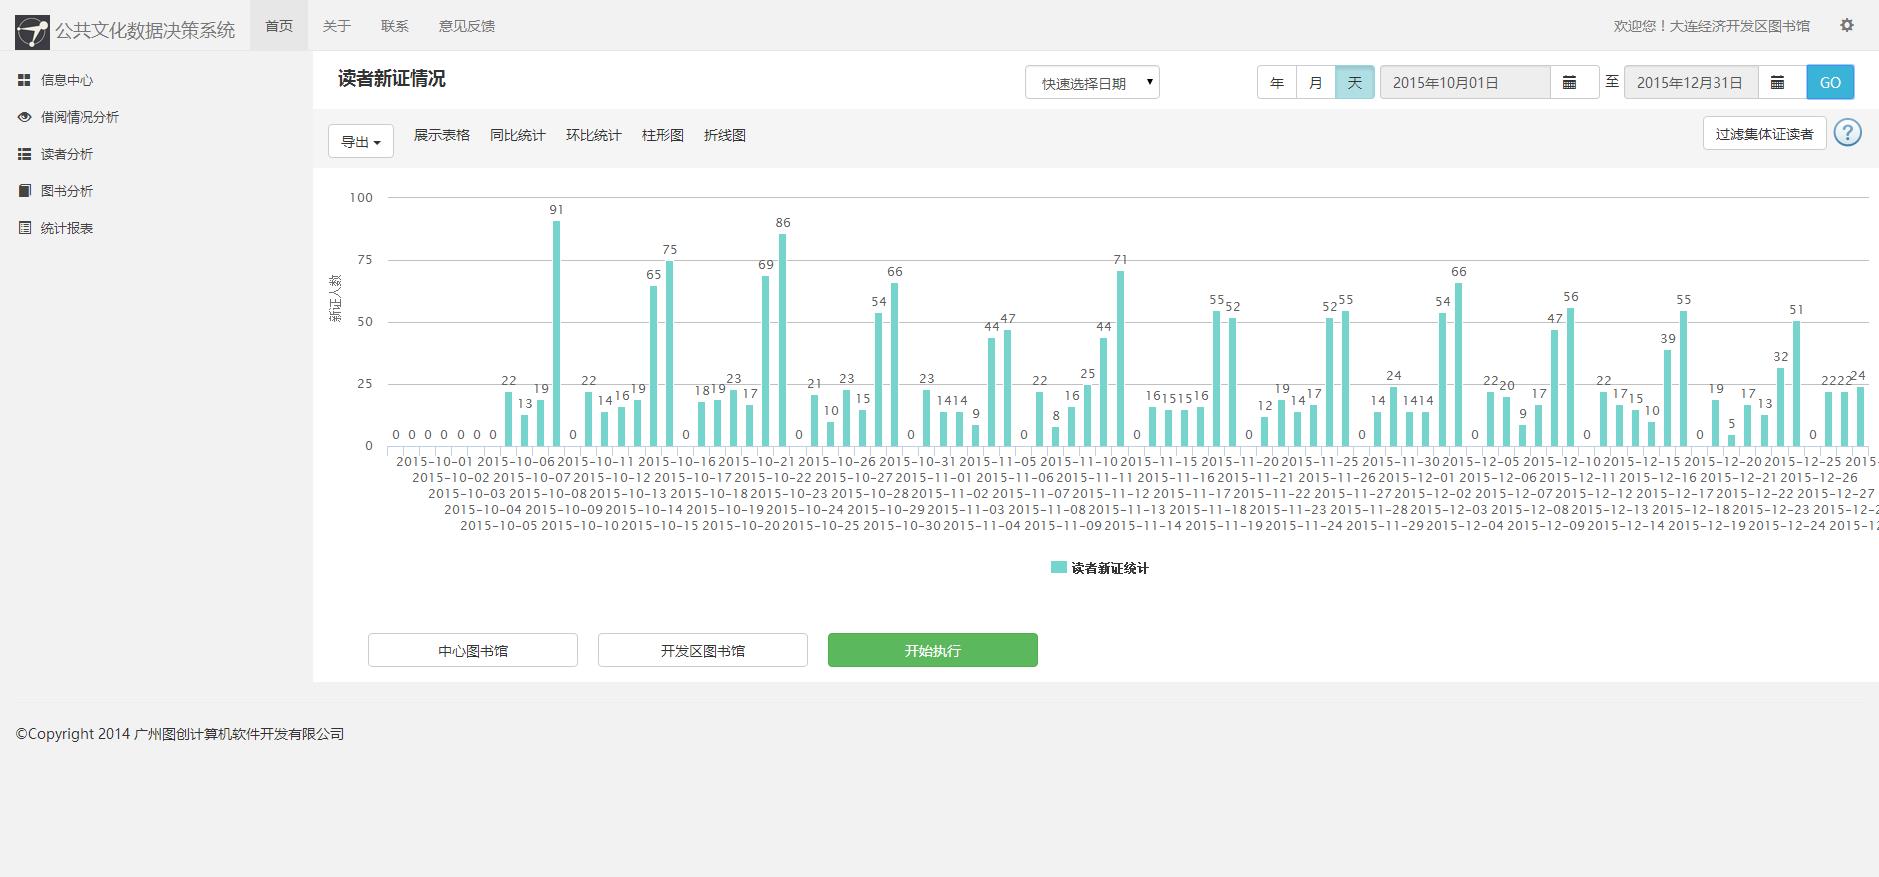Click 读者新证情况 page heading
Screen dimensions: 1879x877
pos(392,79)
